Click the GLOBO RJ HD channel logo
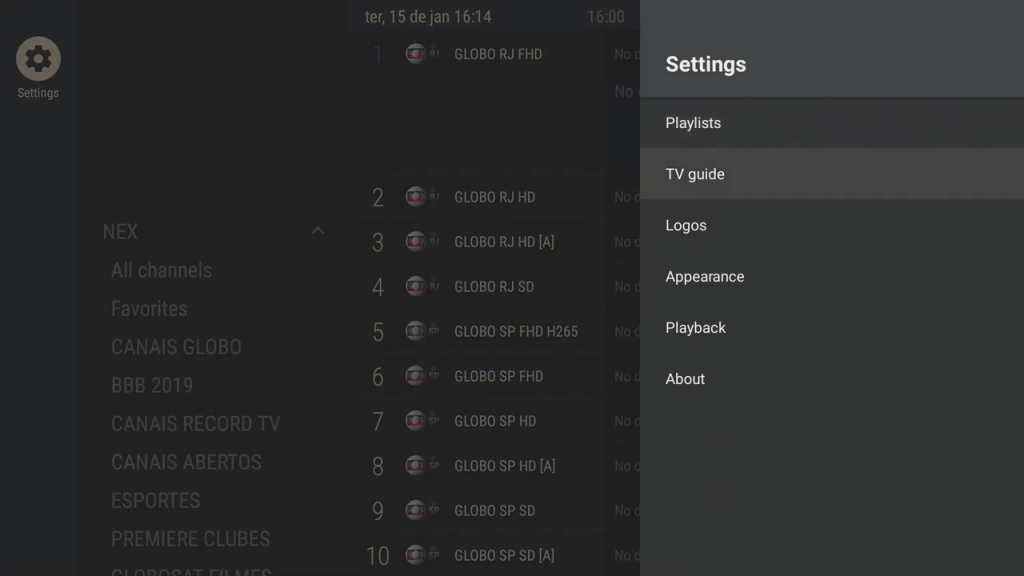Image resolution: width=1024 pixels, height=576 pixels. tap(422, 197)
